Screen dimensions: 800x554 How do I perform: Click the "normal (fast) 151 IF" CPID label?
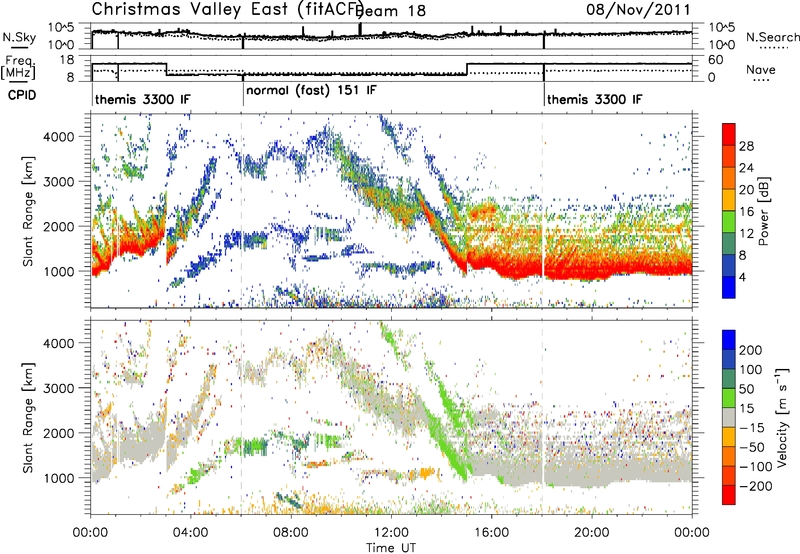pos(311,91)
